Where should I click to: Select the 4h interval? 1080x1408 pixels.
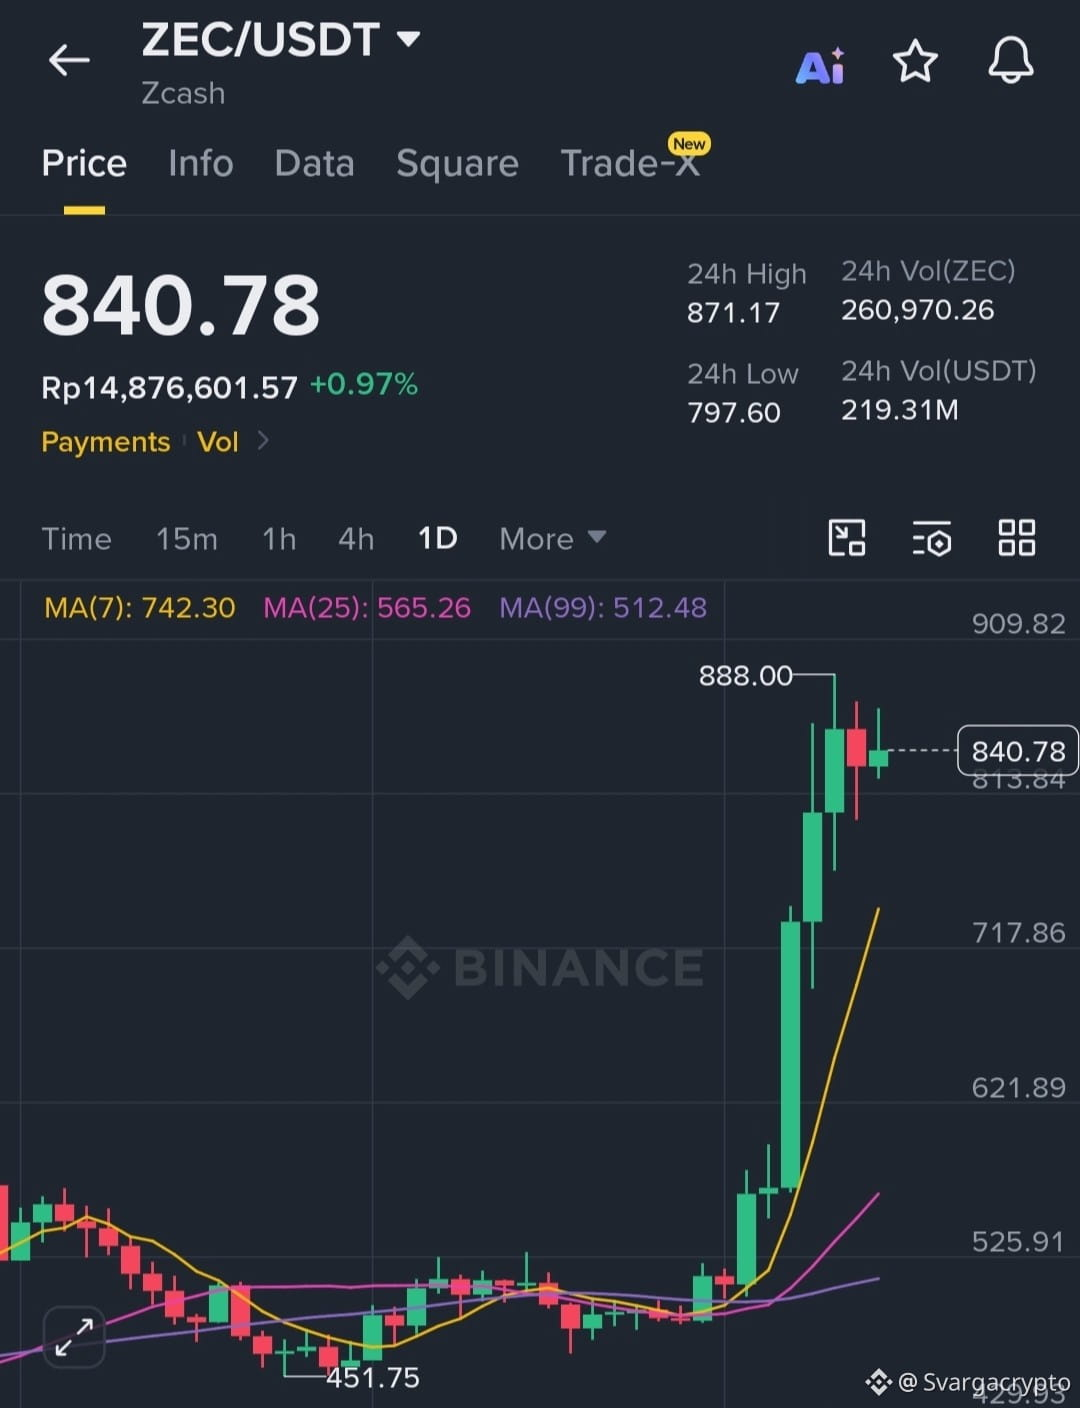tap(356, 539)
